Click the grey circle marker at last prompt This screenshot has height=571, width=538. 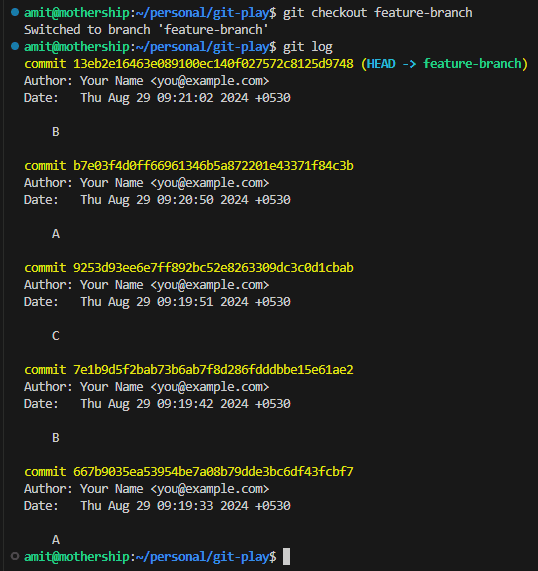pos(15,556)
